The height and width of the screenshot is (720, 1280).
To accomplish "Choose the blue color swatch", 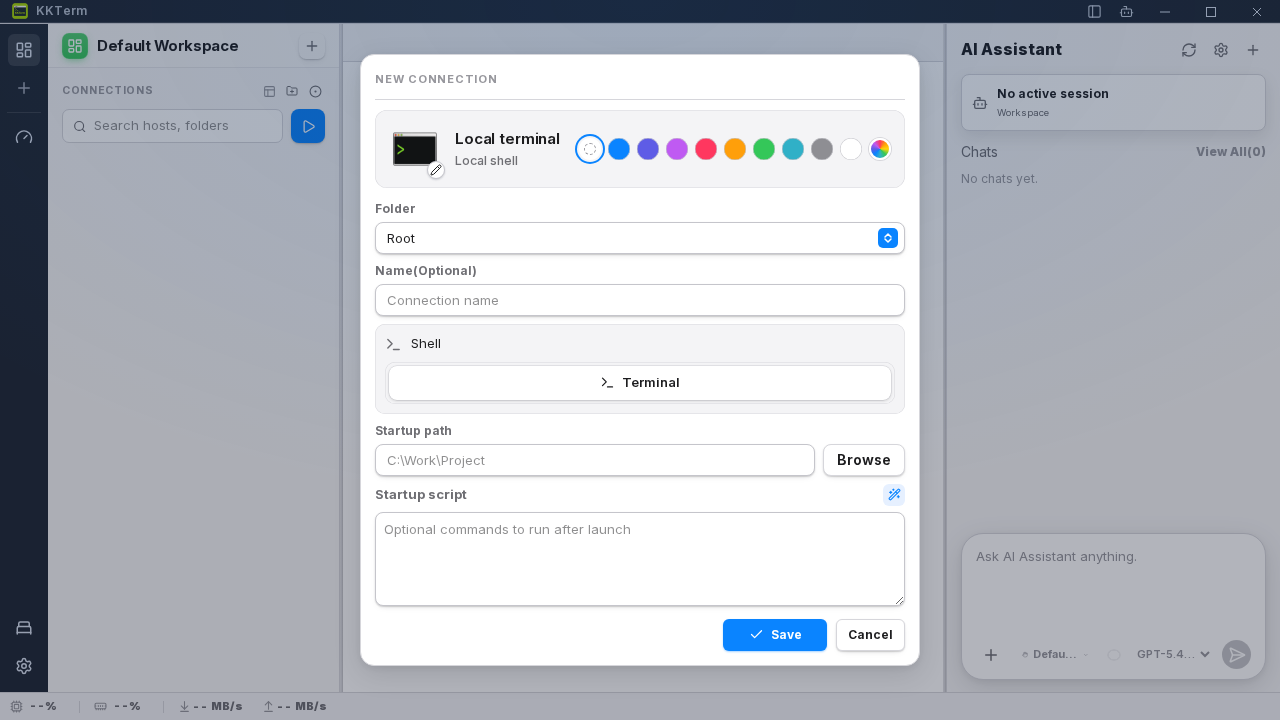I will [619, 149].
